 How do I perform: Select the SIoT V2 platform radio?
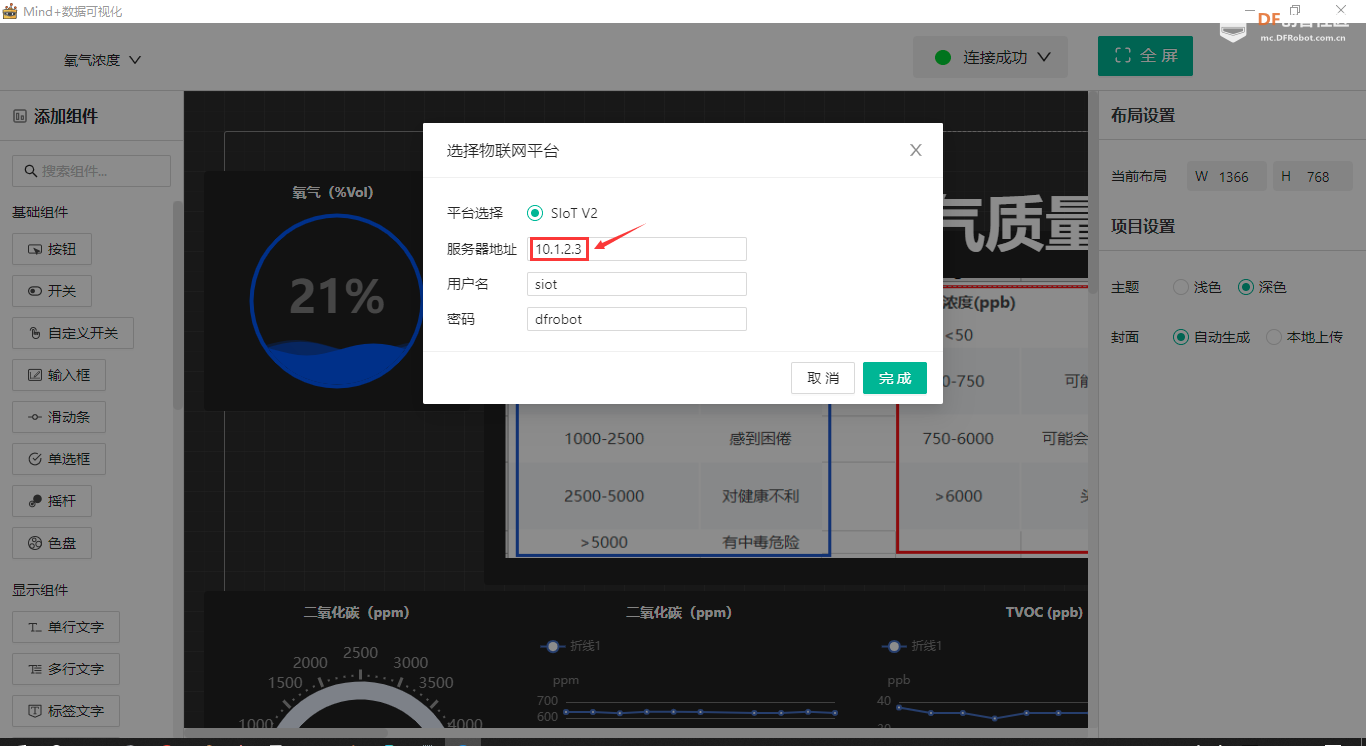(x=535, y=213)
